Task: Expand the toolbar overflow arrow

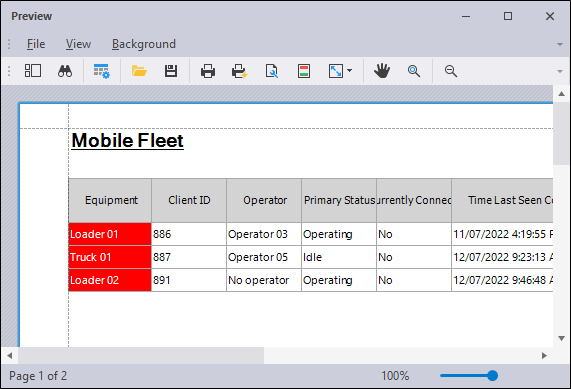Action: [x=560, y=71]
